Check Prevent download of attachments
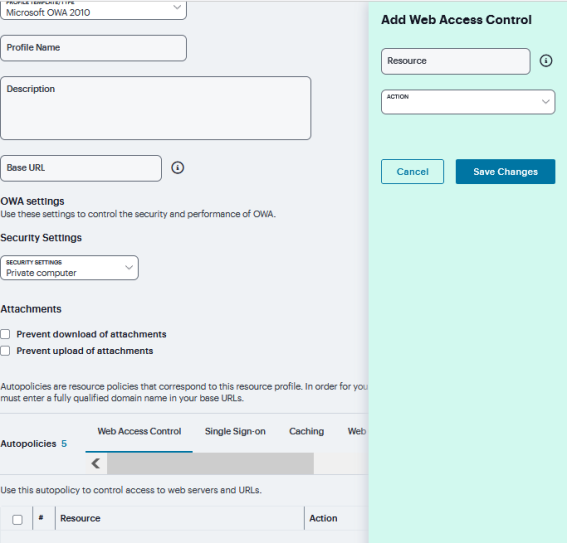The image size is (567, 543). pos(5,334)
